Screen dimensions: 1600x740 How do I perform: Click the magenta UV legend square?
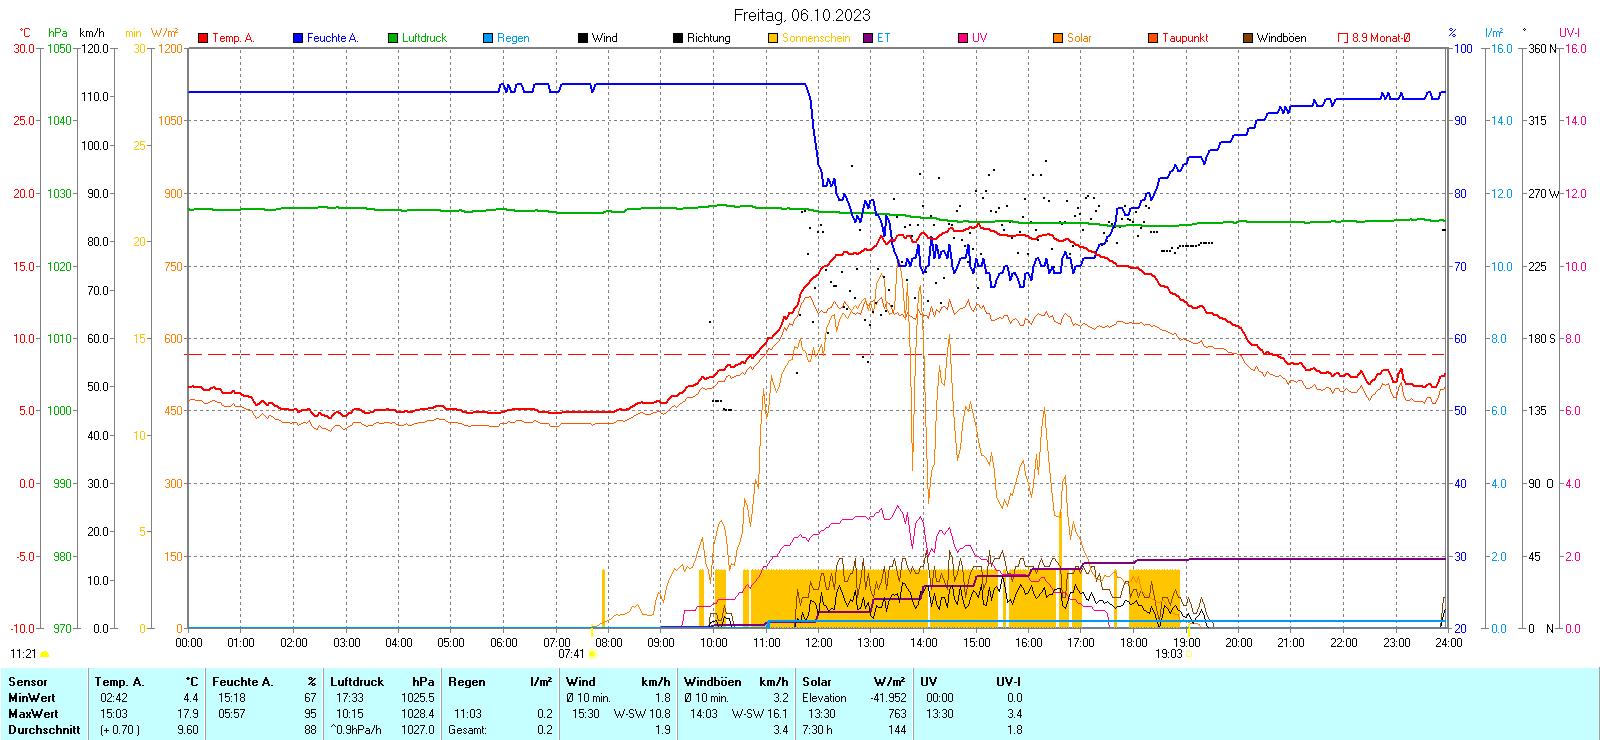[x=963, y=38]
